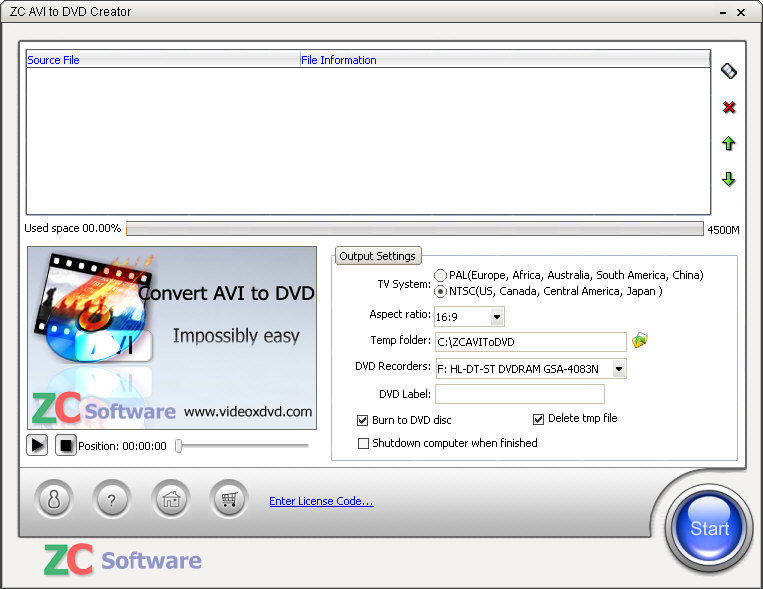Click the add video file icon

click(x=728, y=71)
